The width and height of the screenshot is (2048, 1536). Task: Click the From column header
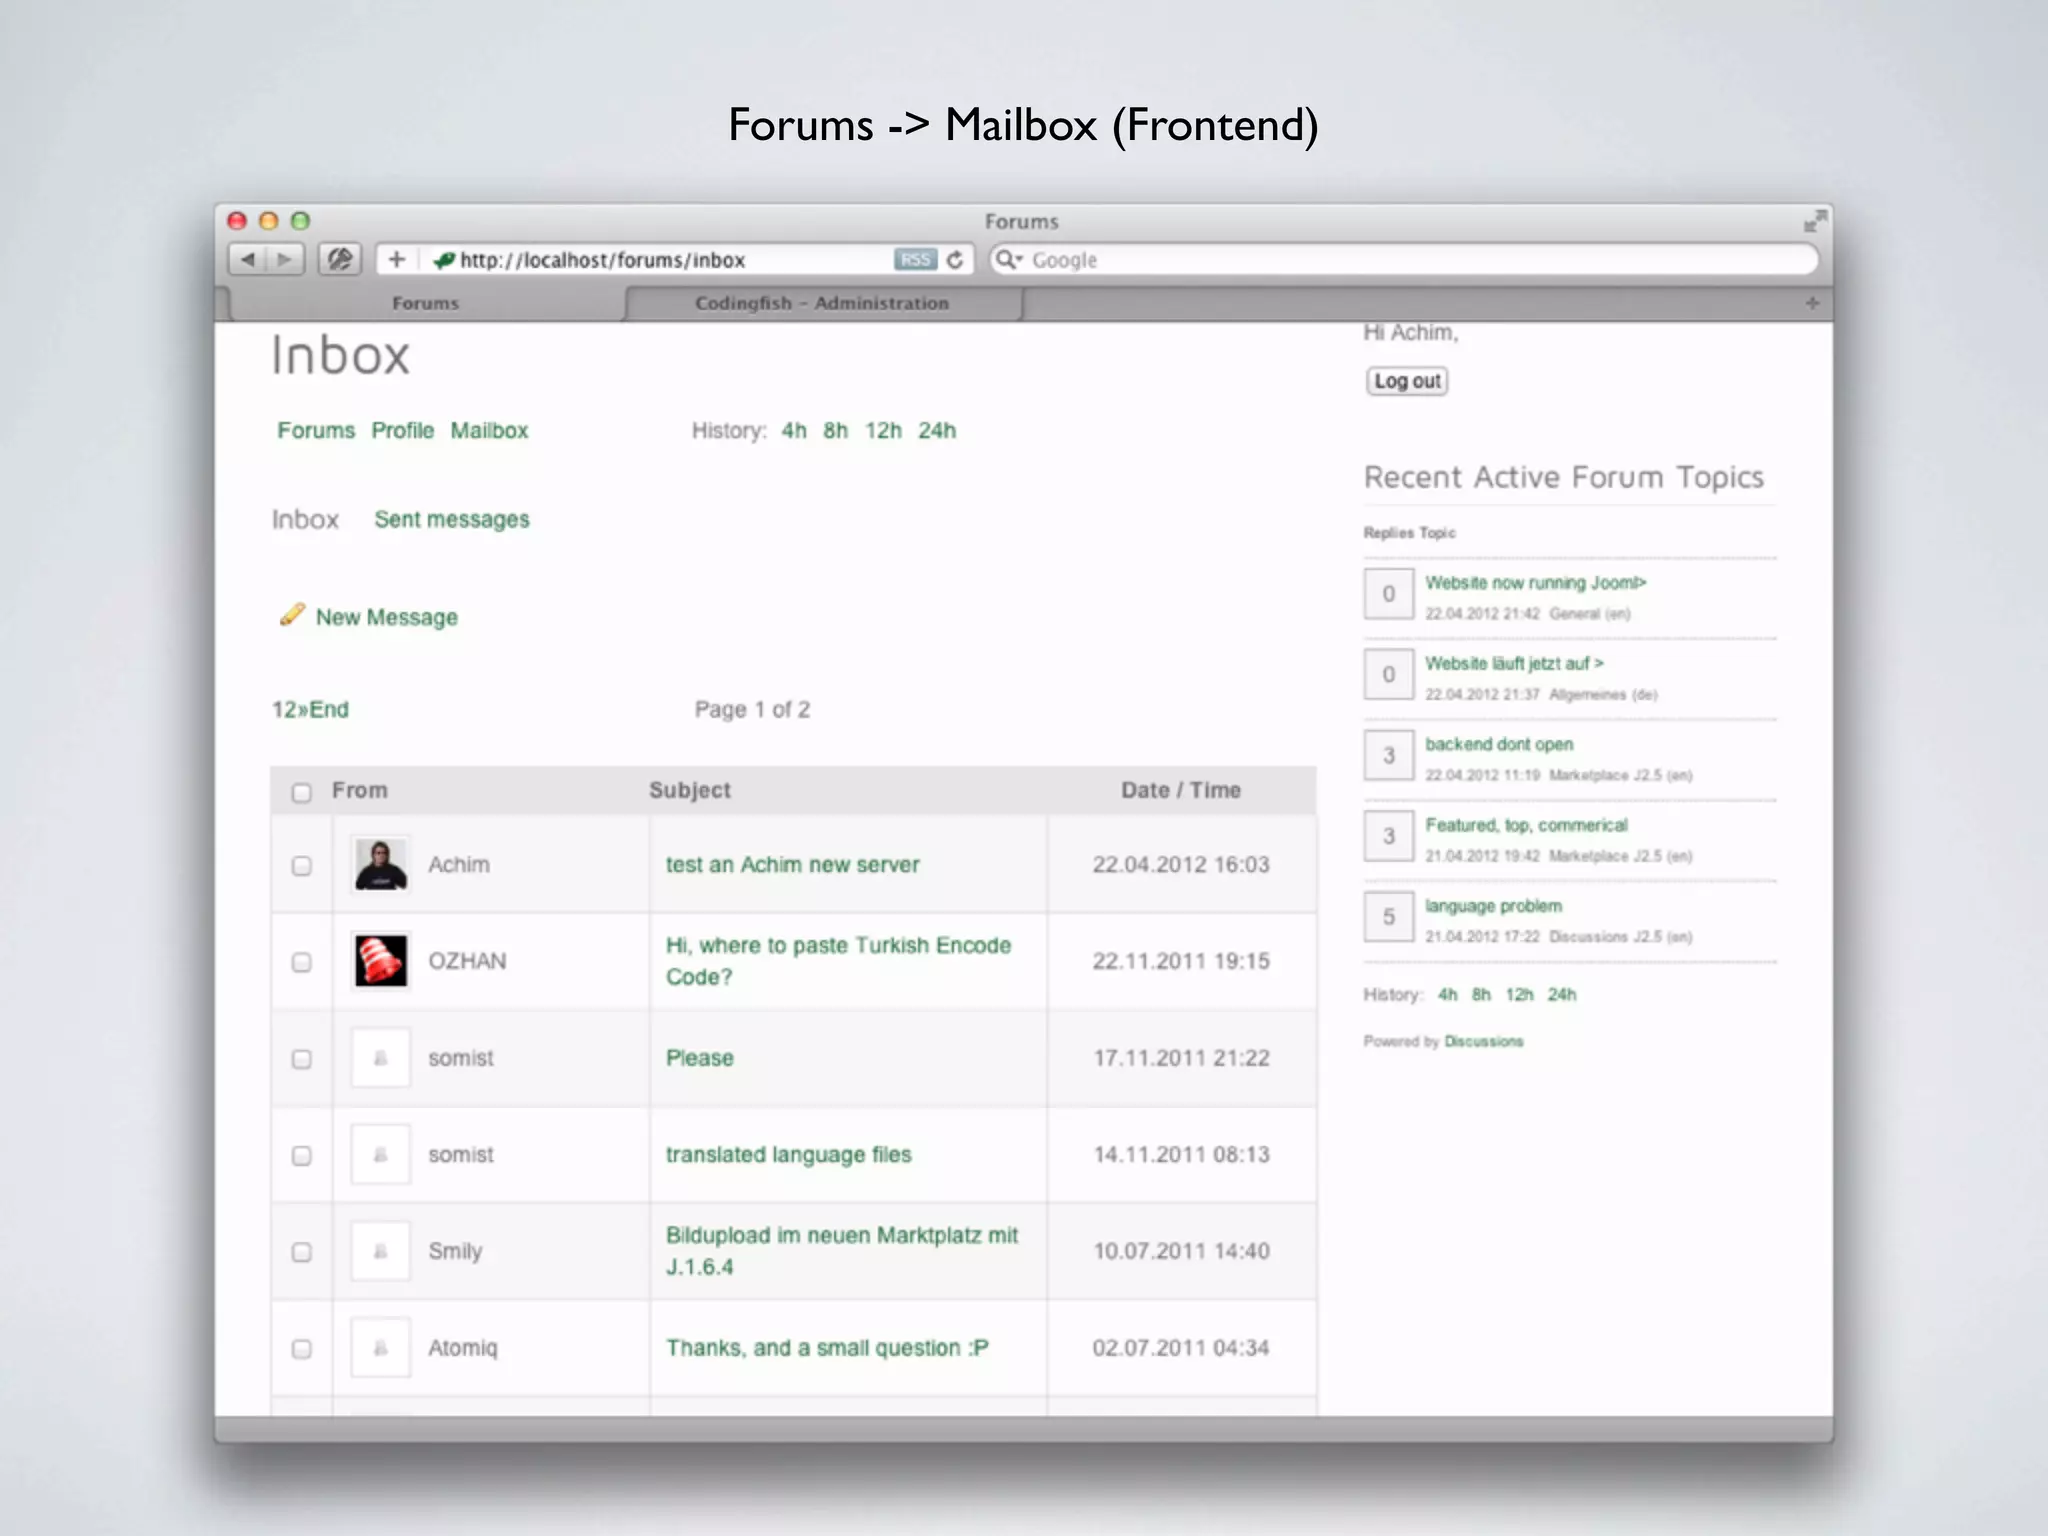(x=360, y=790)
